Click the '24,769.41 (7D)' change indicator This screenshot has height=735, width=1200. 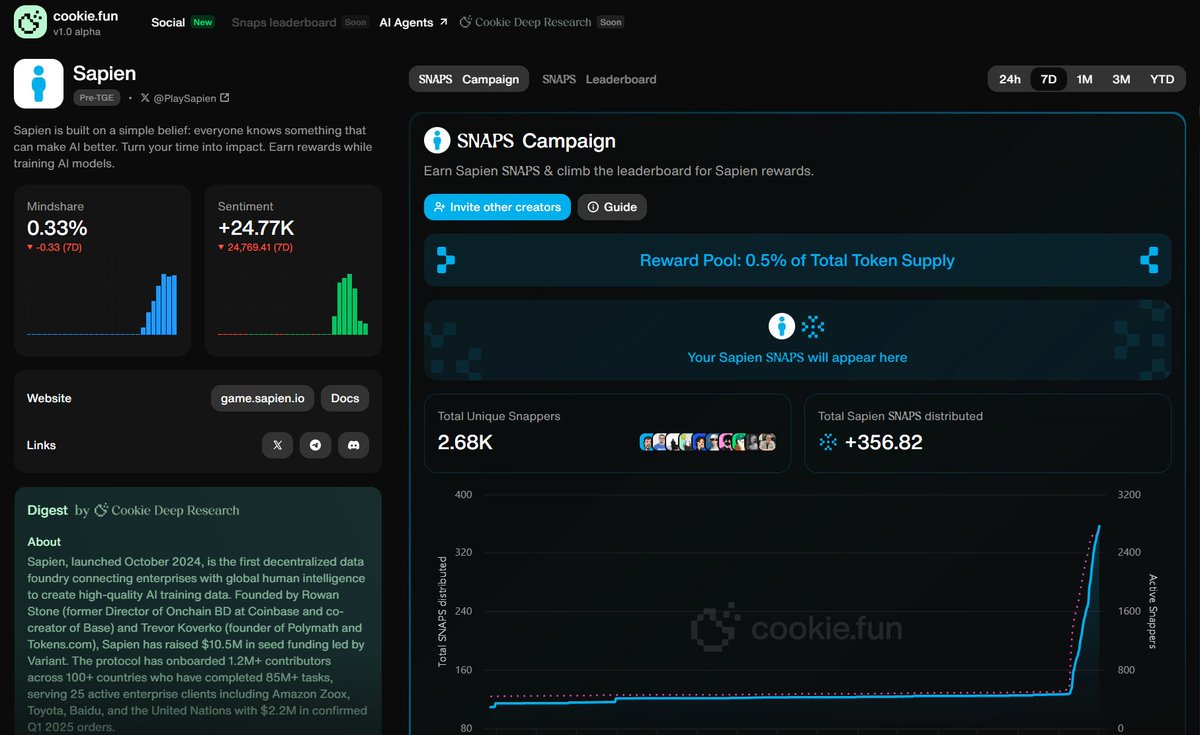255,247
